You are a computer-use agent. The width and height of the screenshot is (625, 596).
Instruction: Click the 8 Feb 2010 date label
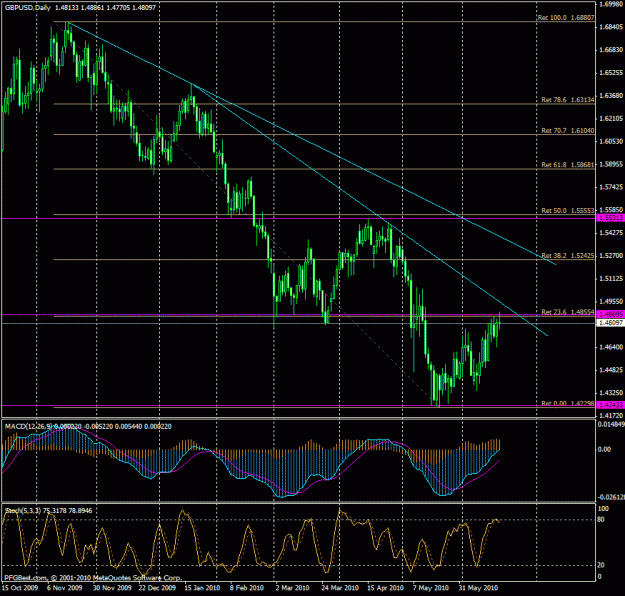tap(247, 588)
